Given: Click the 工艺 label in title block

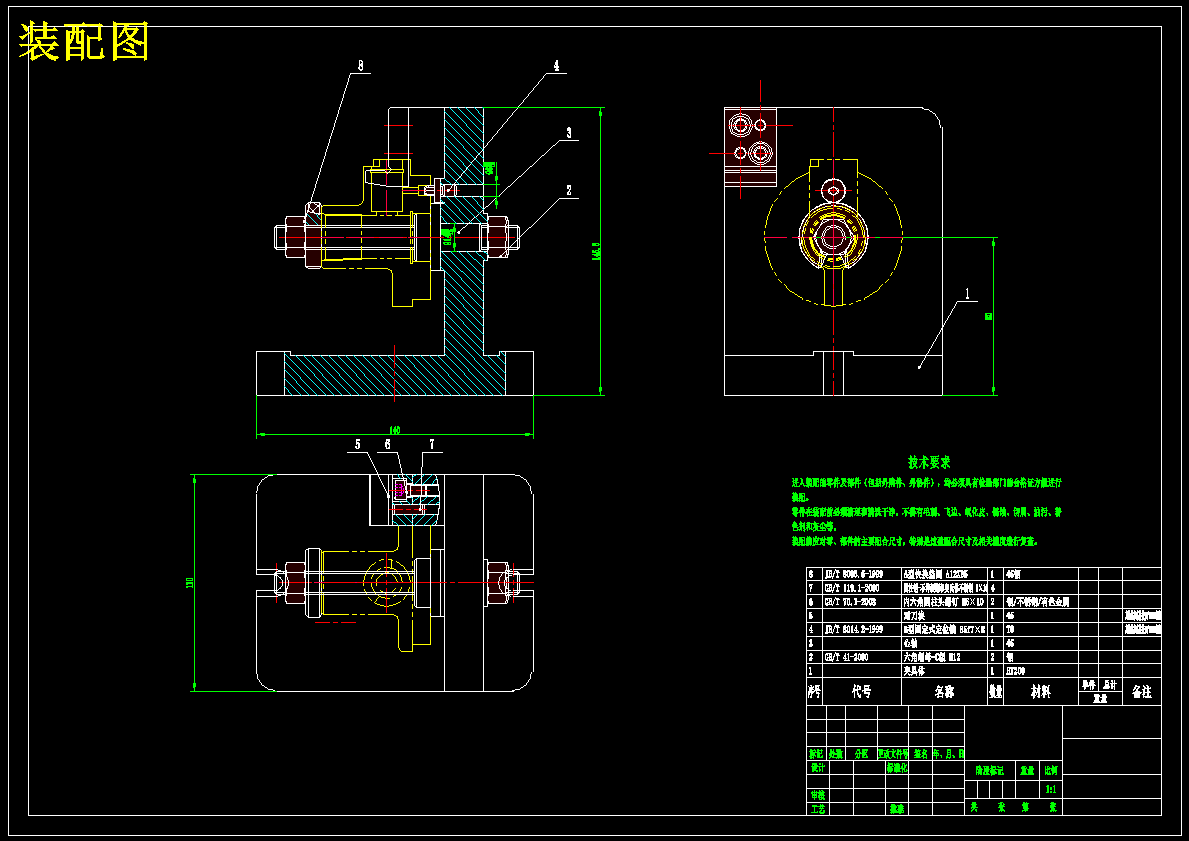Looking at the screenshot, I should pos(817,809).
